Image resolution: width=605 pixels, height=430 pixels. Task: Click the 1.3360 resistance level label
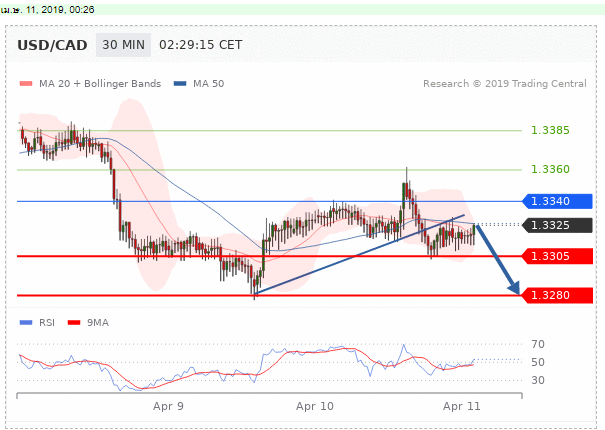(x=550, y=169)
